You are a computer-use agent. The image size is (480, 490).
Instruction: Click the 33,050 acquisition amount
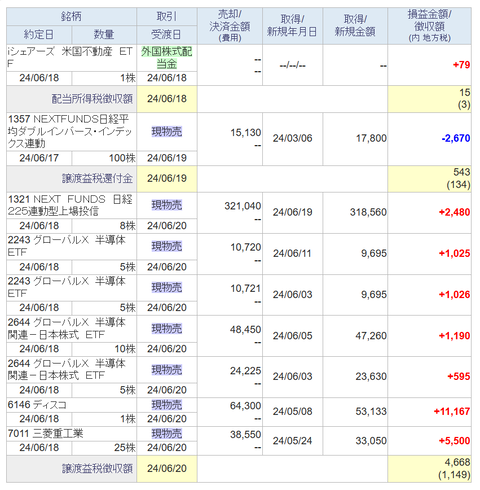371,441
